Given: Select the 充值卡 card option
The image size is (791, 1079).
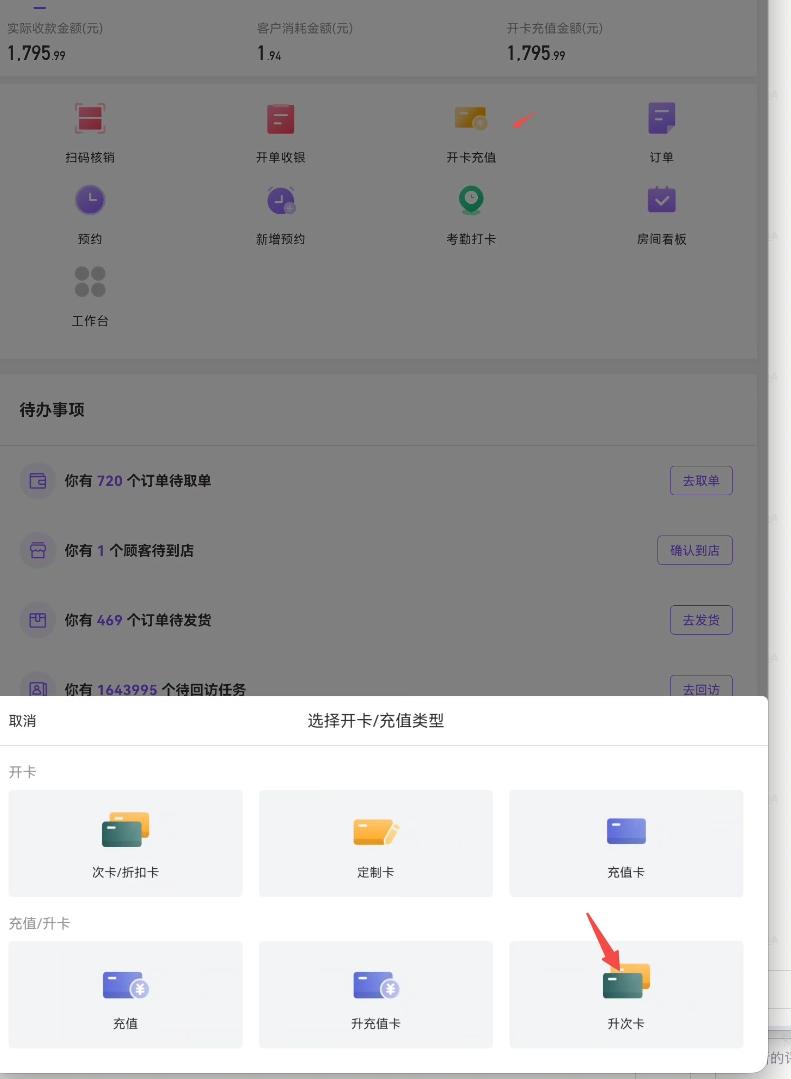Looking at the screenshot, I should (626, 843).
